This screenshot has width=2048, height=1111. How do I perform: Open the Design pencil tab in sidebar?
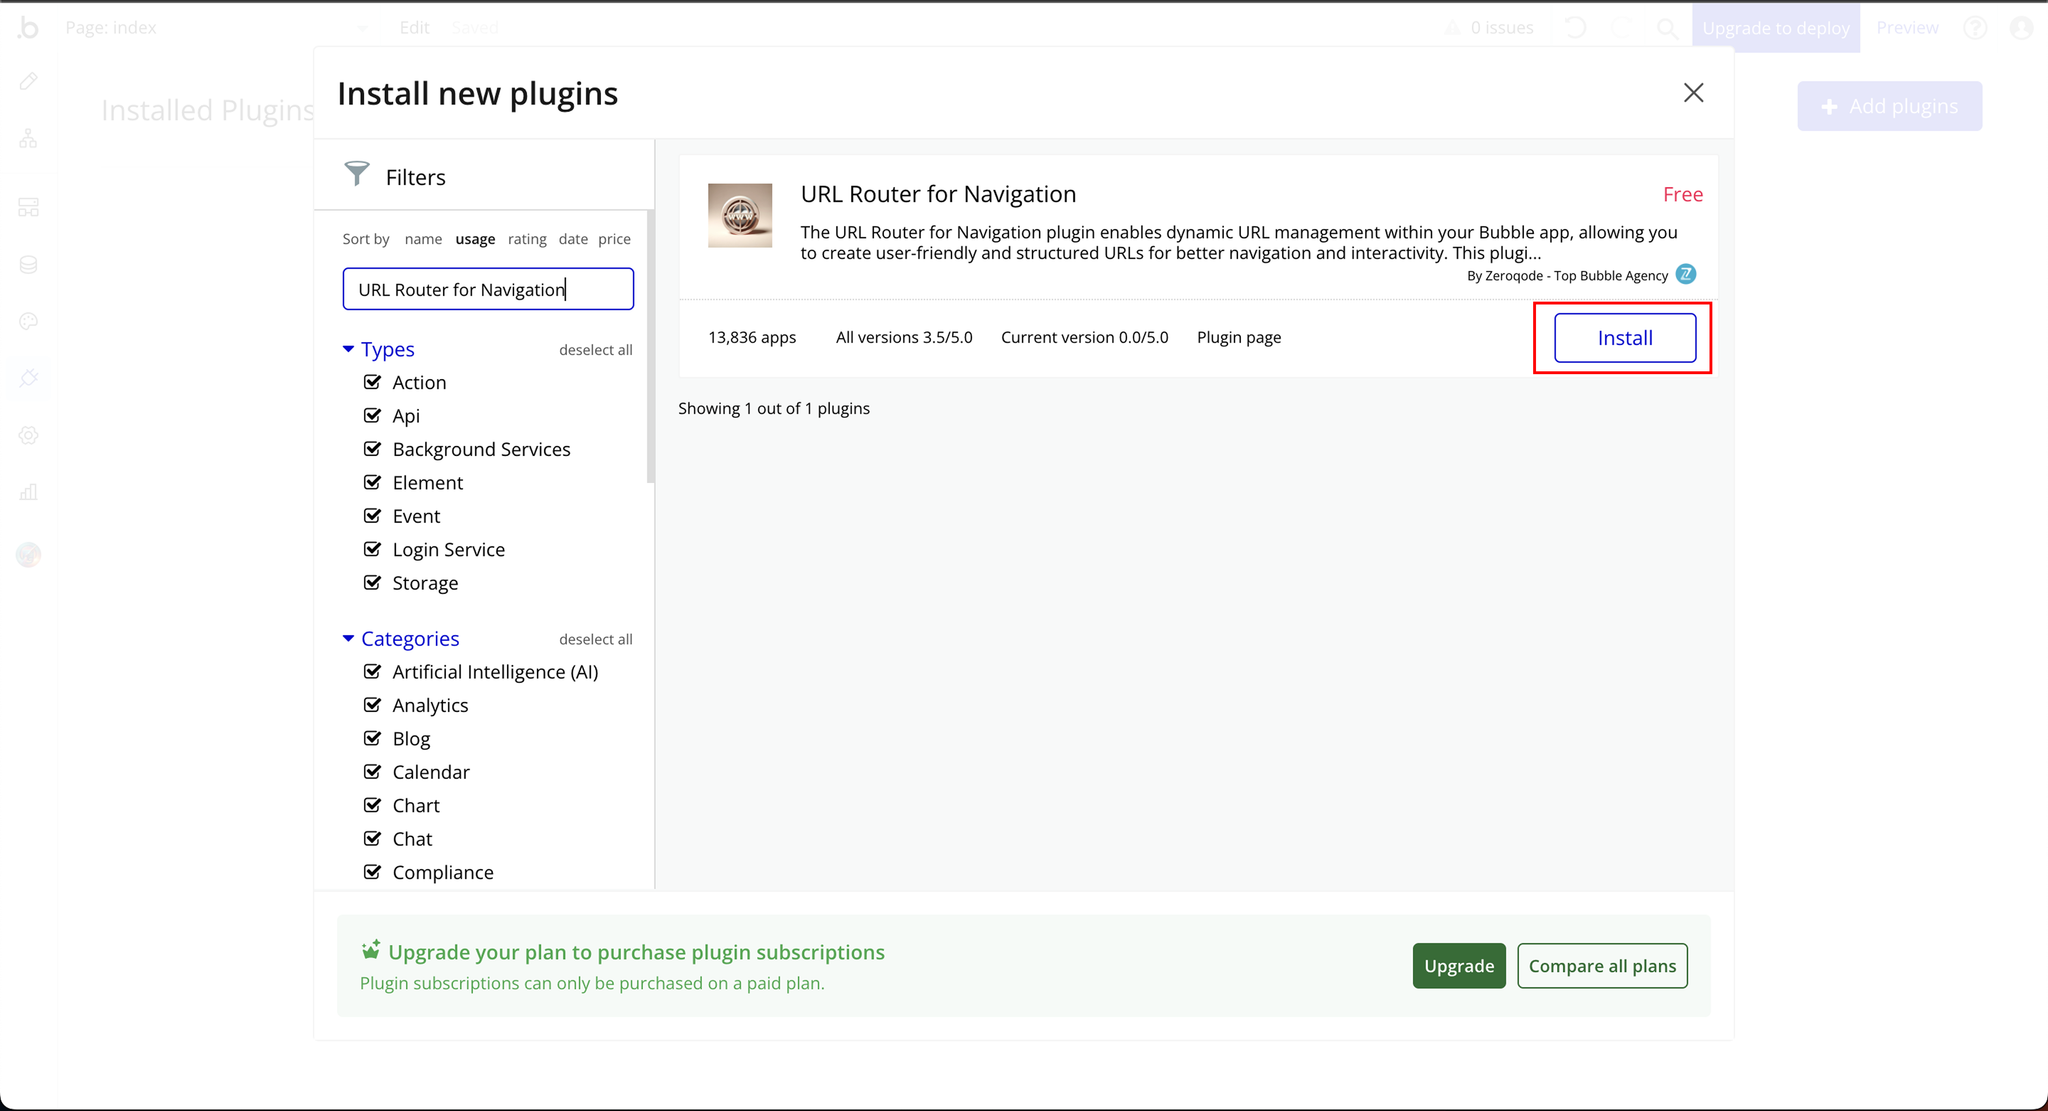tap(28, 81)
